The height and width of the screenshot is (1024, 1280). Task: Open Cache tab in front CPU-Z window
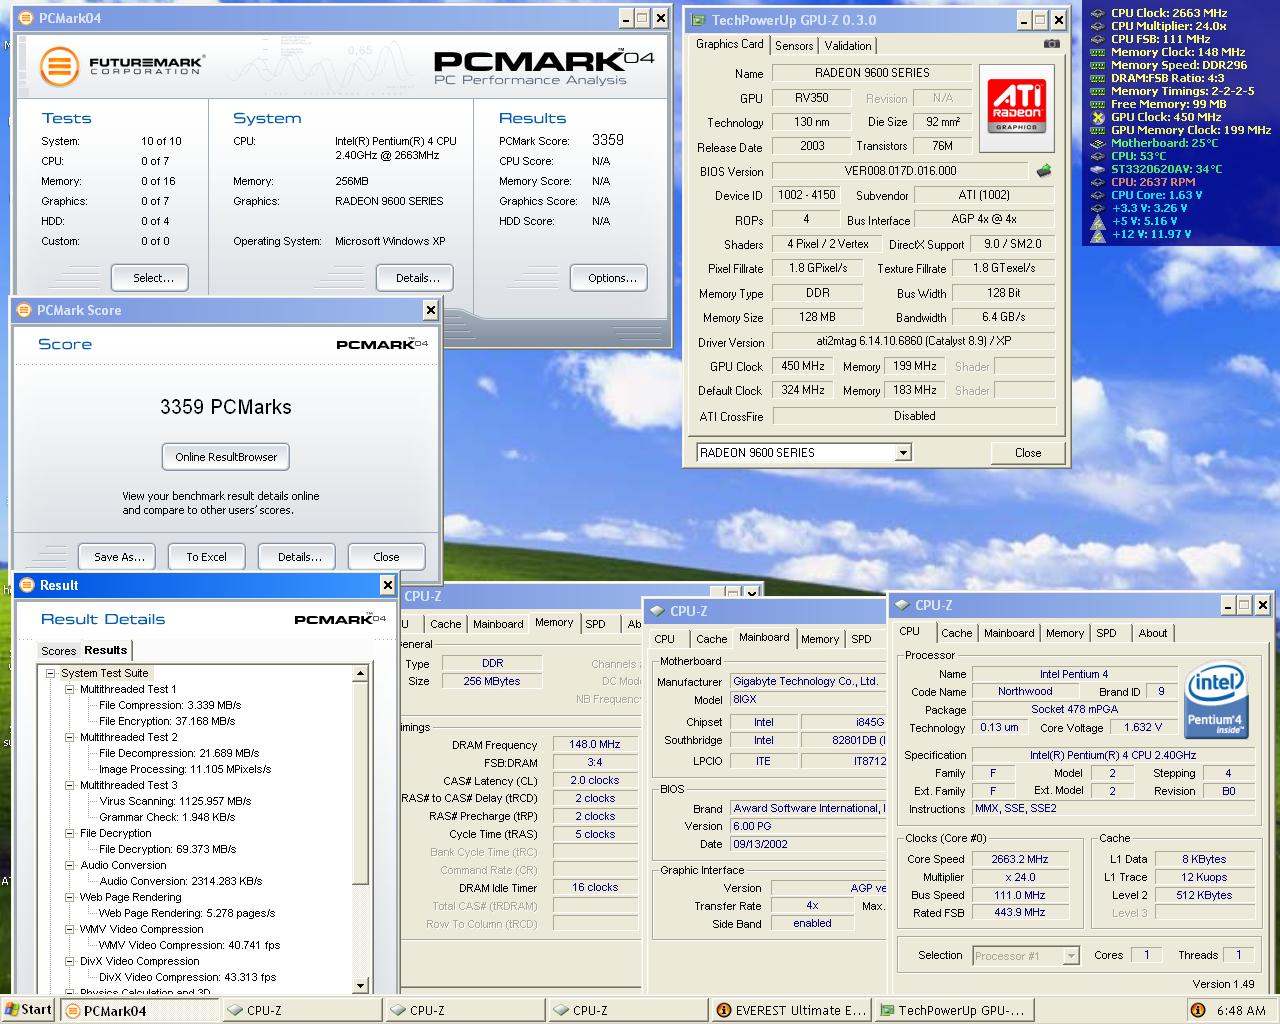956,633
